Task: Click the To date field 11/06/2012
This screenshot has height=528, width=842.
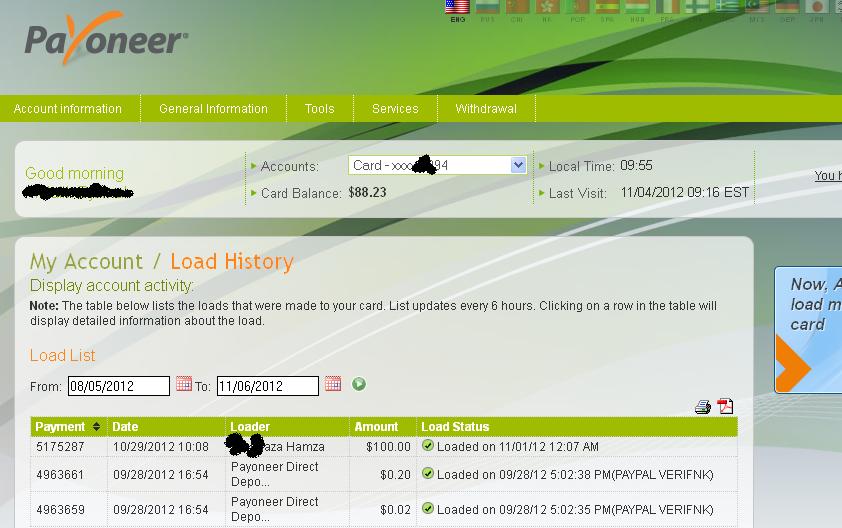Action: pyautogui.click(x=267, y=386)
